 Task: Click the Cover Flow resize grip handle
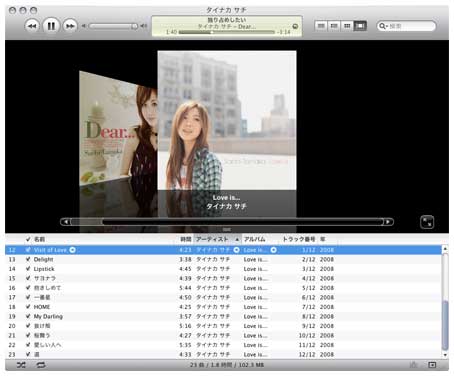click(227, 229)
